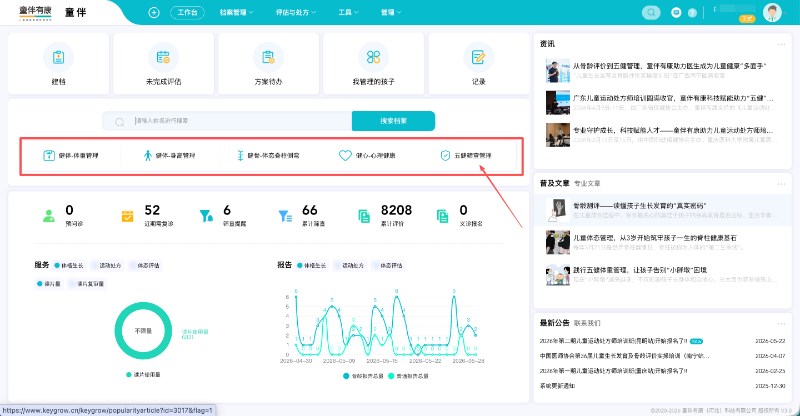
Task: Click the search icon in the top header
Action: pos(651,13)
